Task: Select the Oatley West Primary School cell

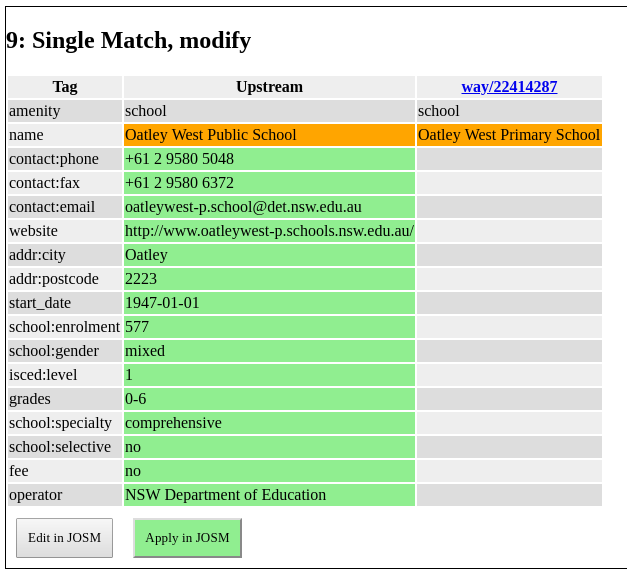Action: (509, 135)
